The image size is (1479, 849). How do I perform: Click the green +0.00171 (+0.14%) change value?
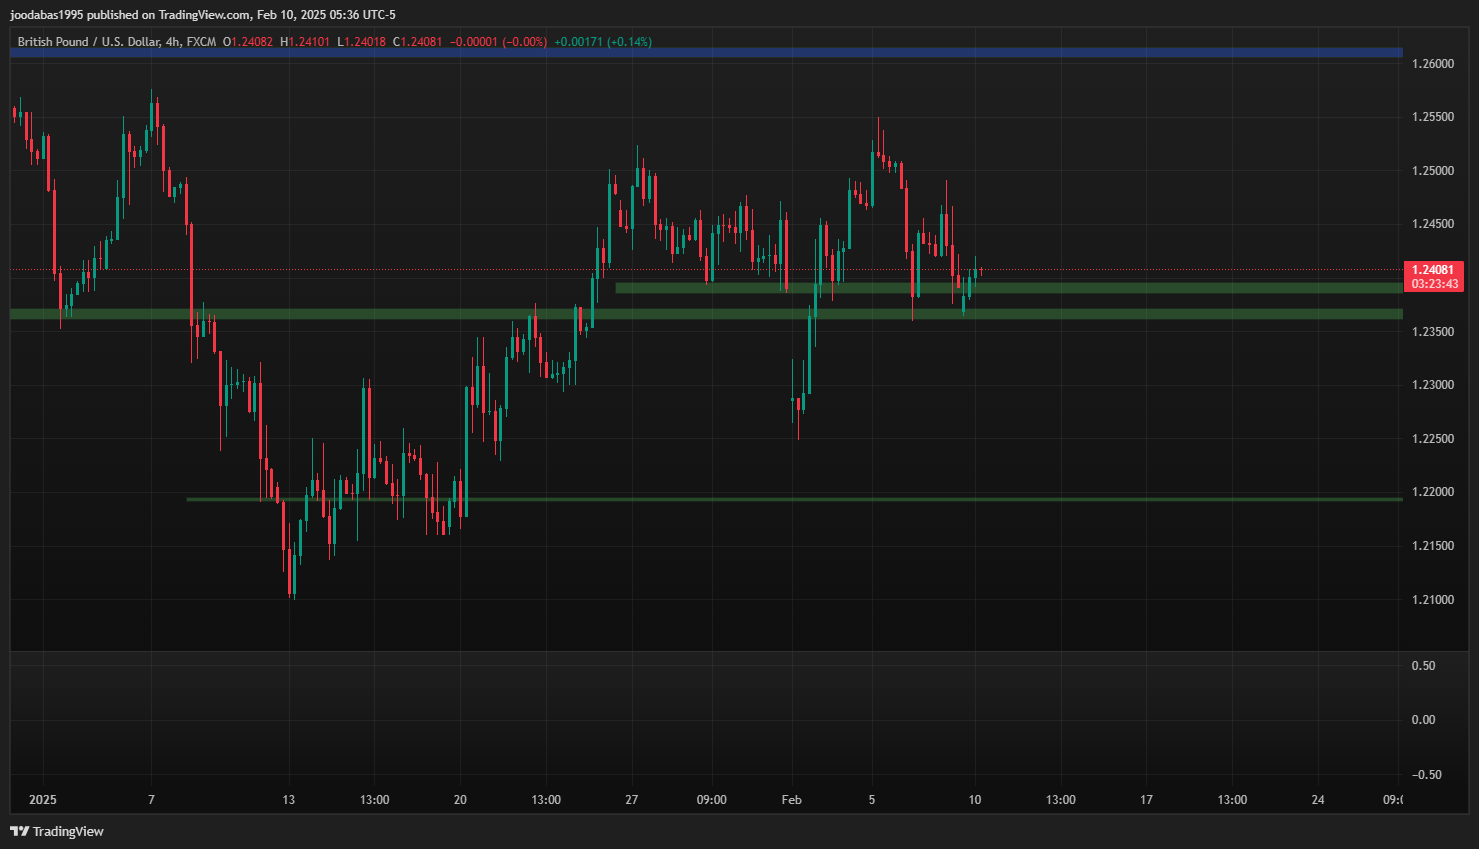click(x=602, y=42)
